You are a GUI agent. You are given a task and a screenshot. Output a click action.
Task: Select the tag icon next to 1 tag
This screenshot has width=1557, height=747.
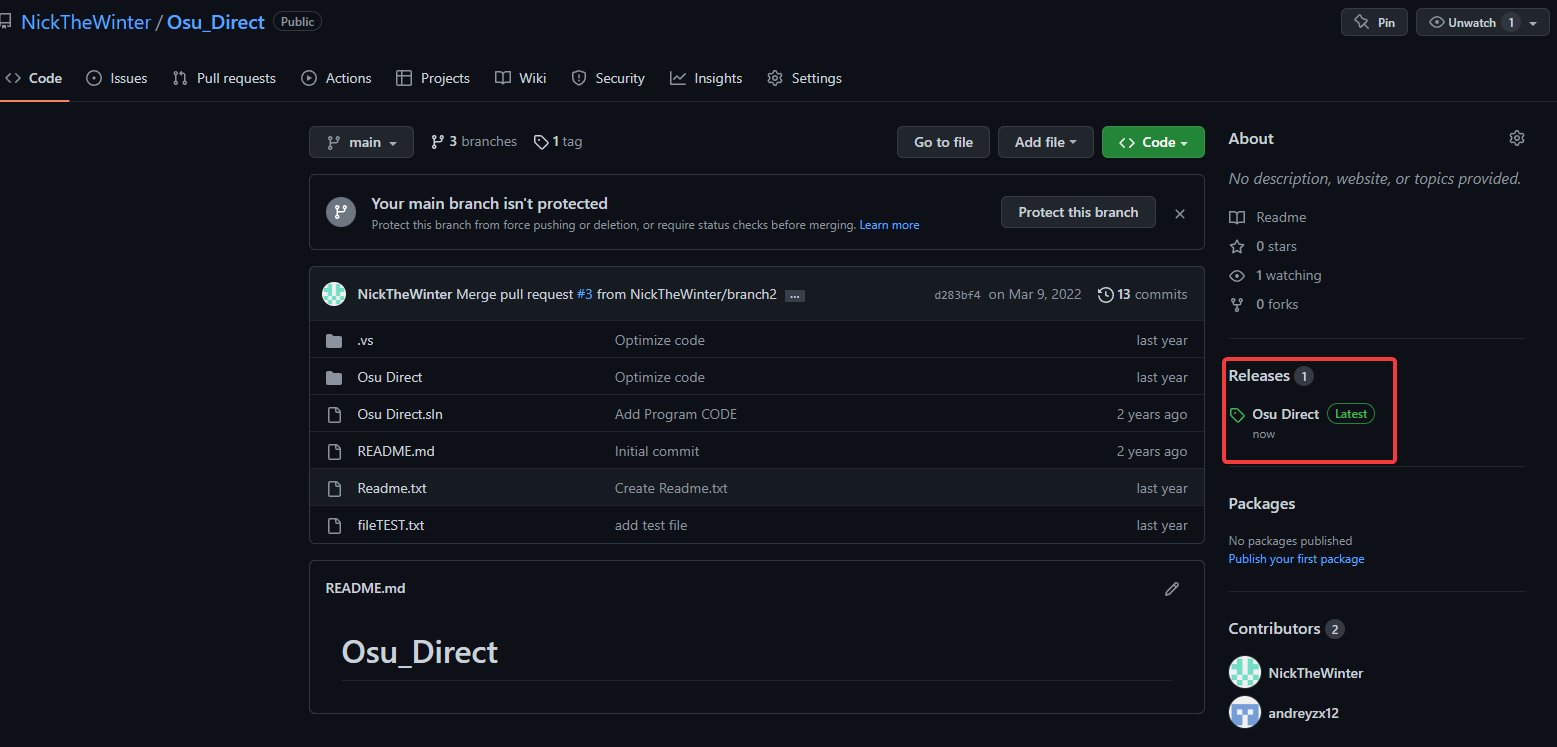click(541, 141)
